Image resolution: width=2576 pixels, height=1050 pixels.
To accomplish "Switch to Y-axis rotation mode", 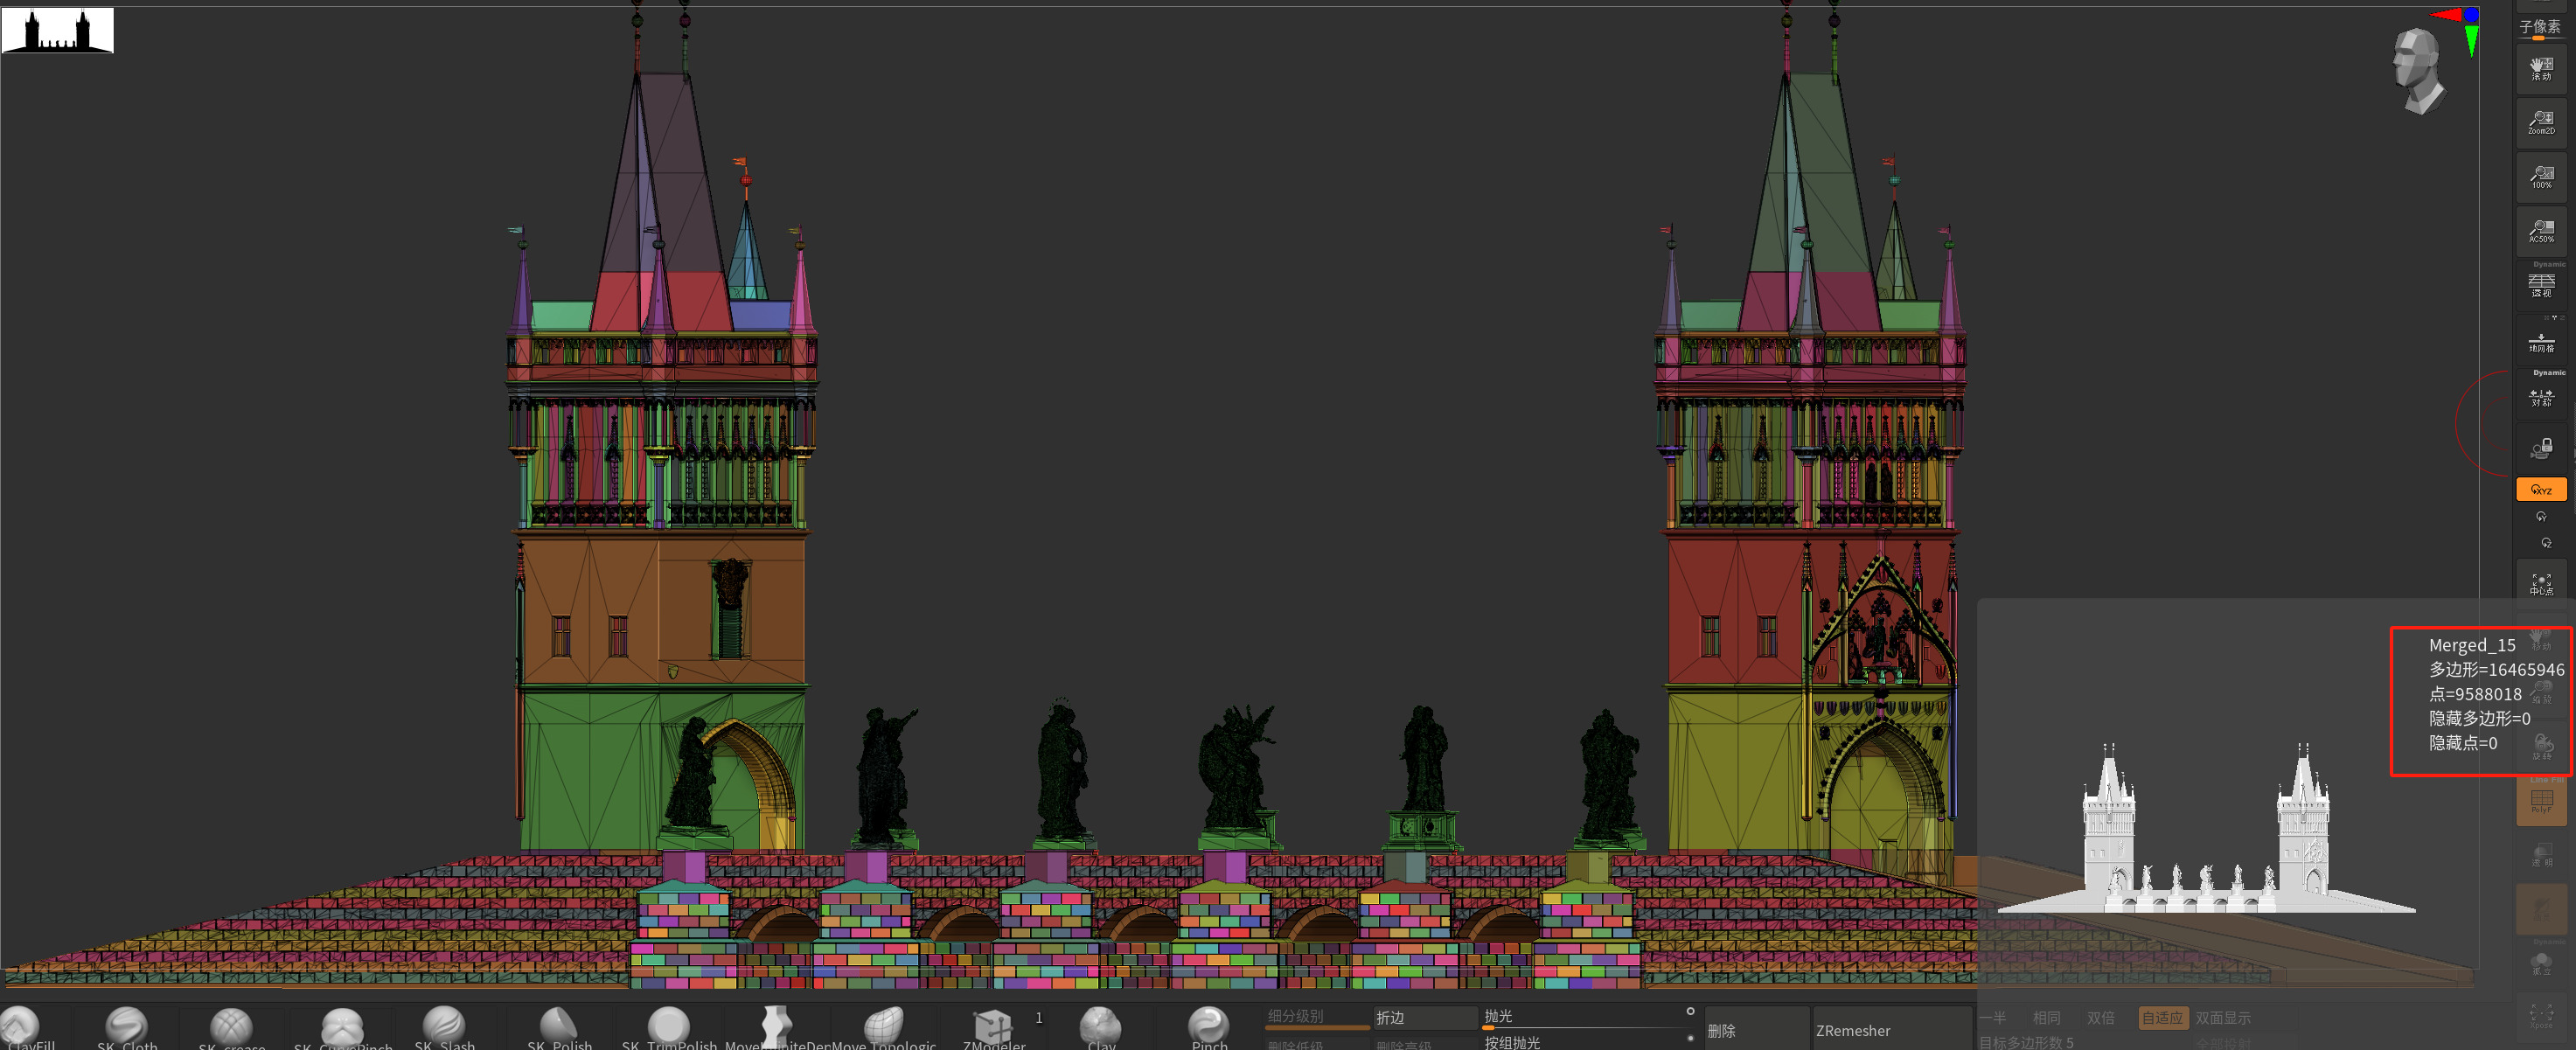I will [x=2541, y=517].
